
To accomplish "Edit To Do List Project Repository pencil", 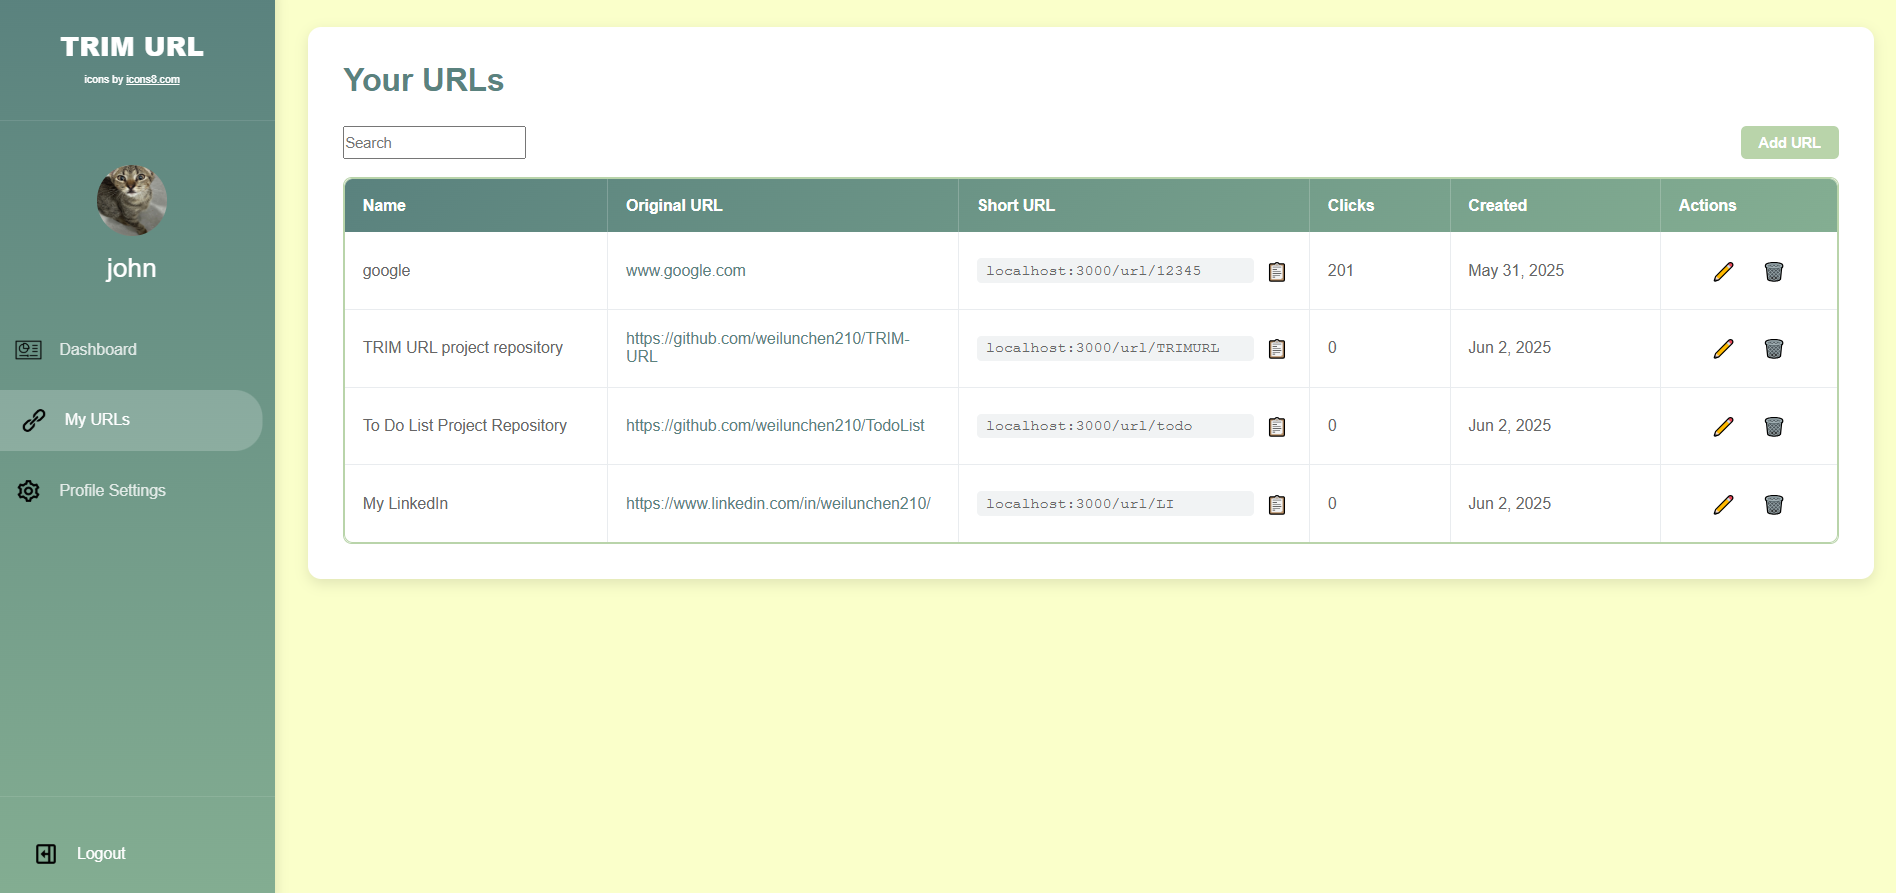I will [1723, 427].
